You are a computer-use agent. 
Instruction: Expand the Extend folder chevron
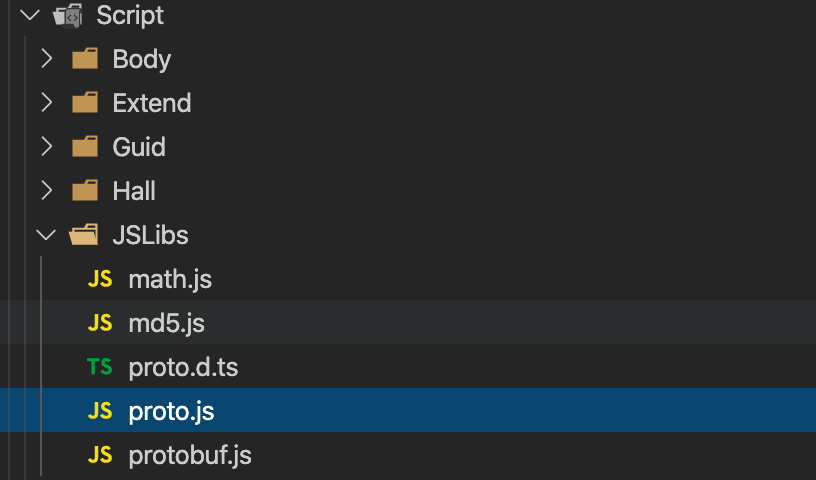46,103
